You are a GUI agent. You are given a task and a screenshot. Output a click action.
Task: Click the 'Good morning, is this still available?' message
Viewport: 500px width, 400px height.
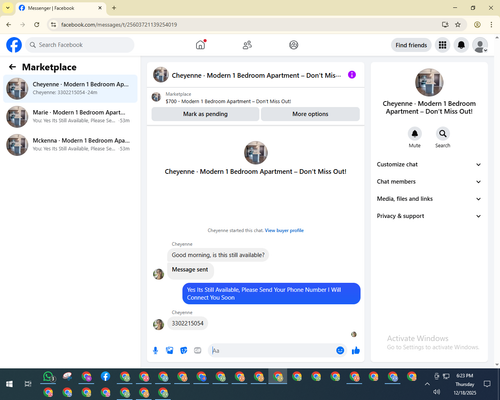point(218,255)
